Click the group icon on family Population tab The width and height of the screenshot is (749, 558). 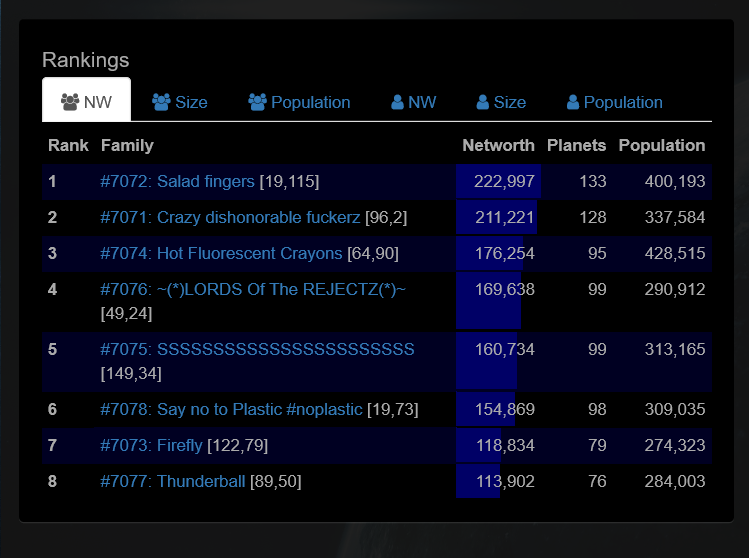[257, 102]
